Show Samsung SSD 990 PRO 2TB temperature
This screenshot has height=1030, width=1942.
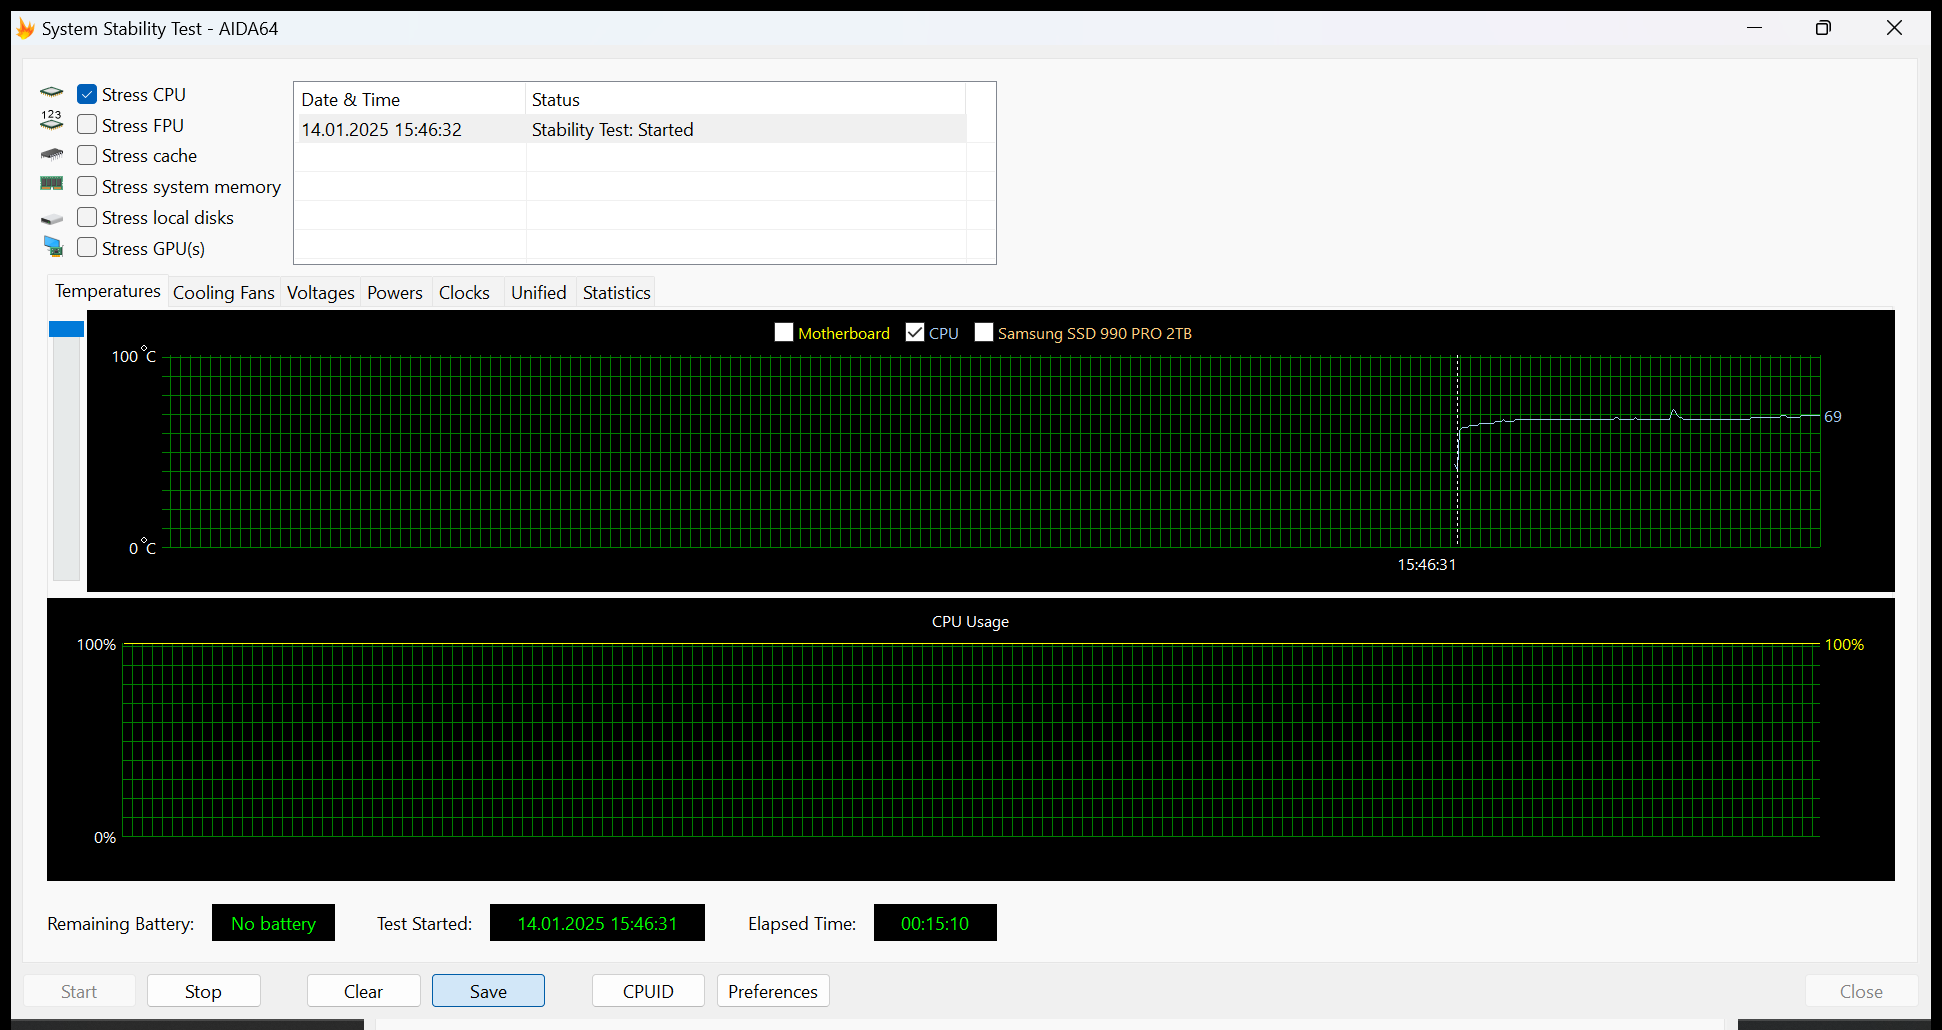[x=984, y=333]
